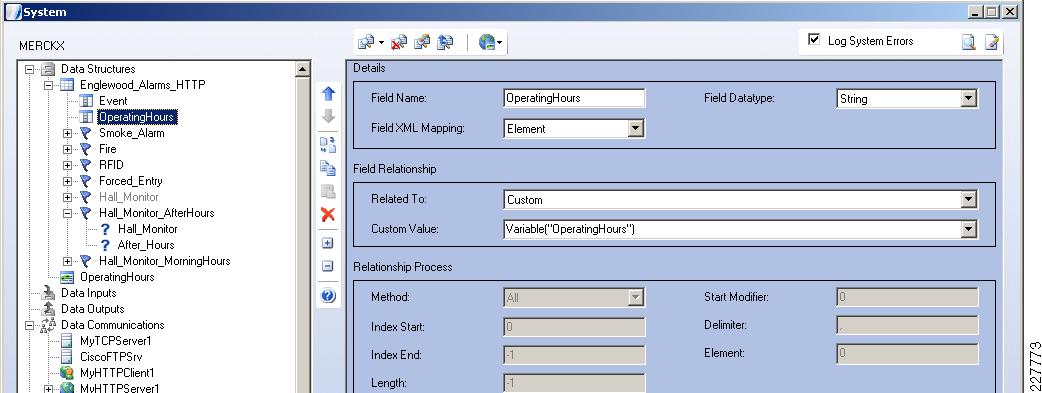Viewport: 1042px width, 393px height.
Task: Click the Collapse All minus icon
Action: pyautogui.click(x=328, y=266)
